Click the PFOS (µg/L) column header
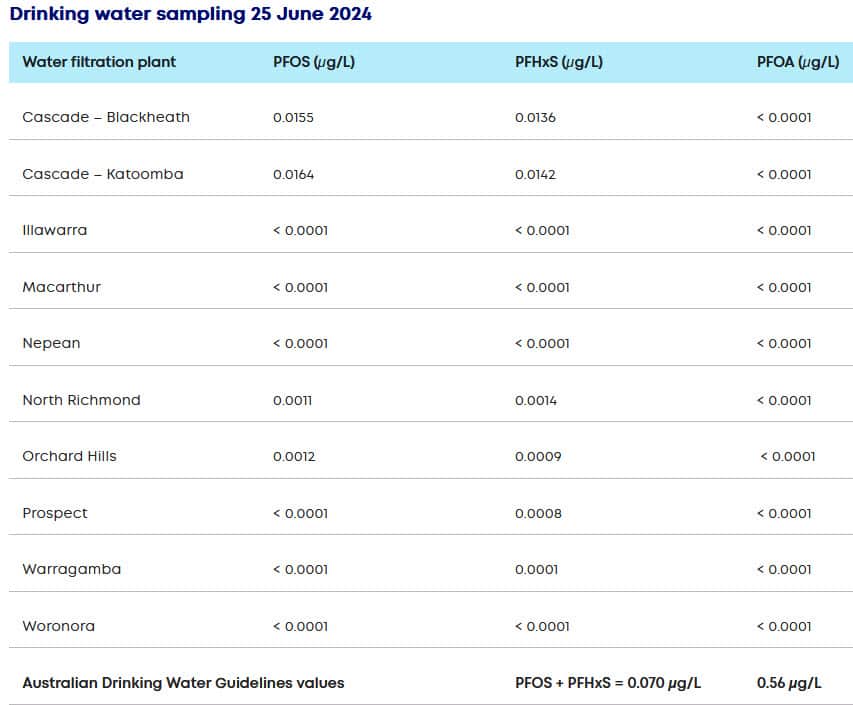Image resolution: width=853 pixels, height=705 pixels. (314, 62)
